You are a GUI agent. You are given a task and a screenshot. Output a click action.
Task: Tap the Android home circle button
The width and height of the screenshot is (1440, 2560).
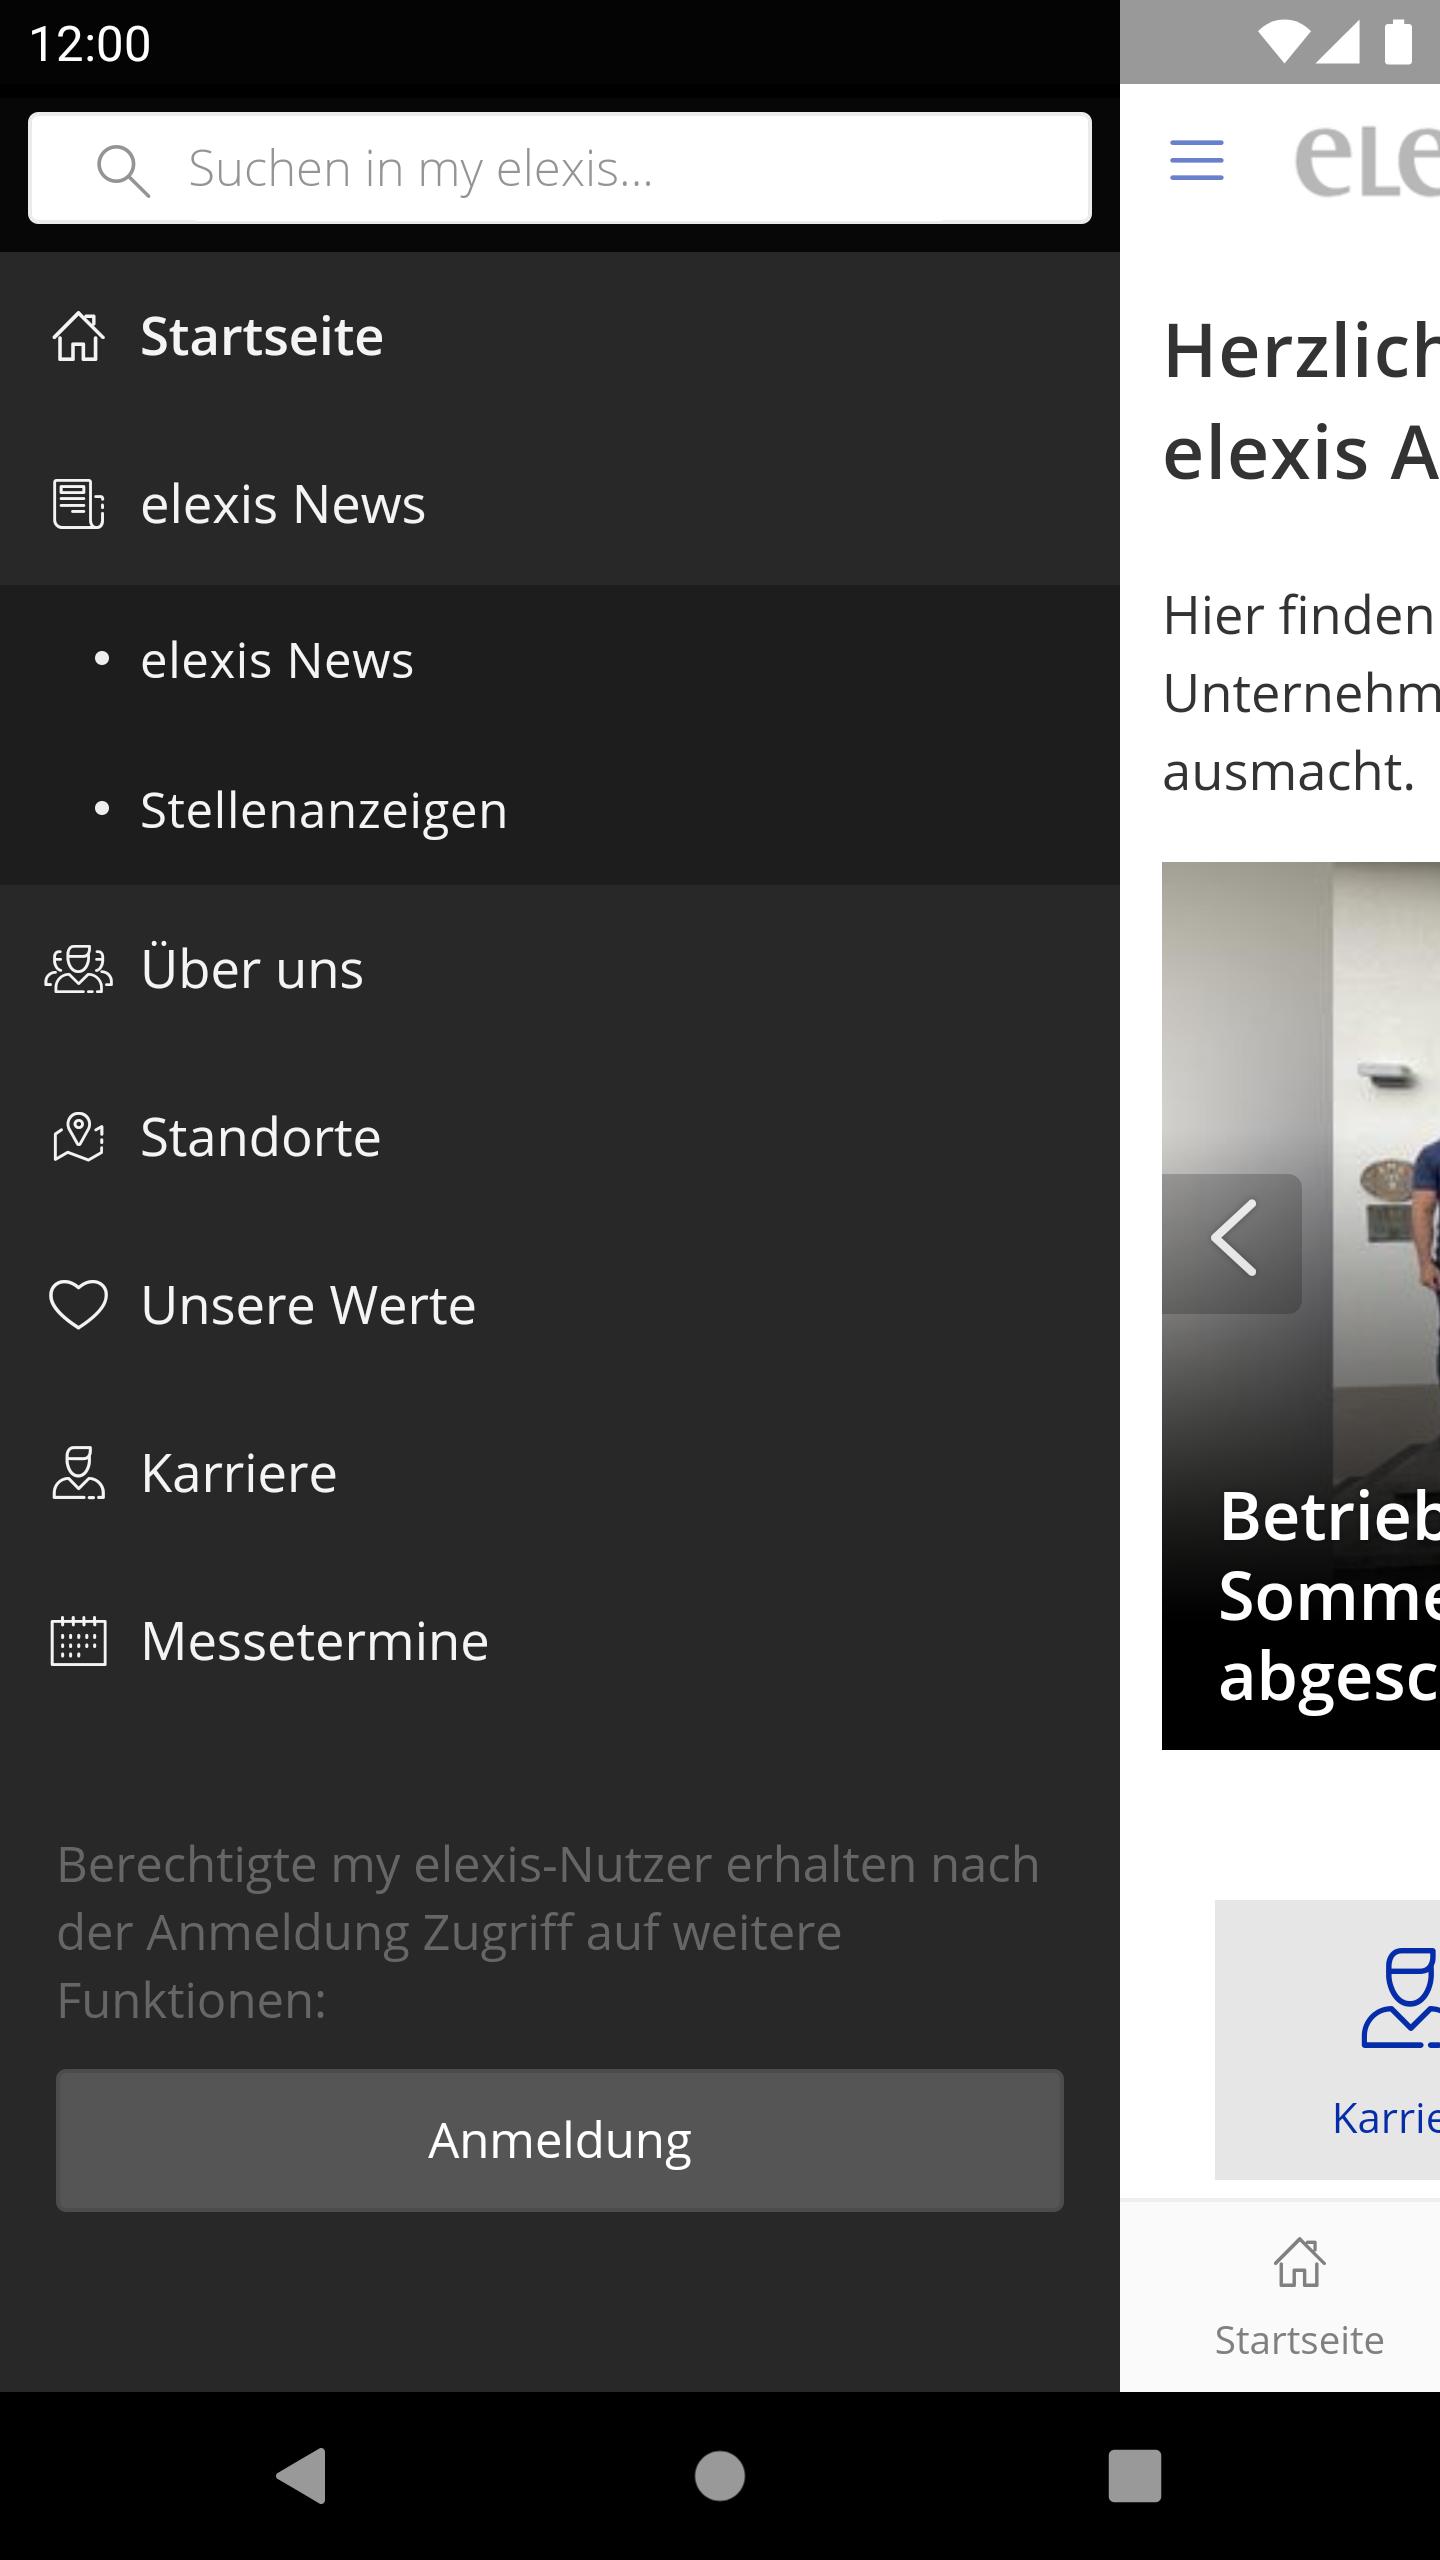tap(720, 2476)
